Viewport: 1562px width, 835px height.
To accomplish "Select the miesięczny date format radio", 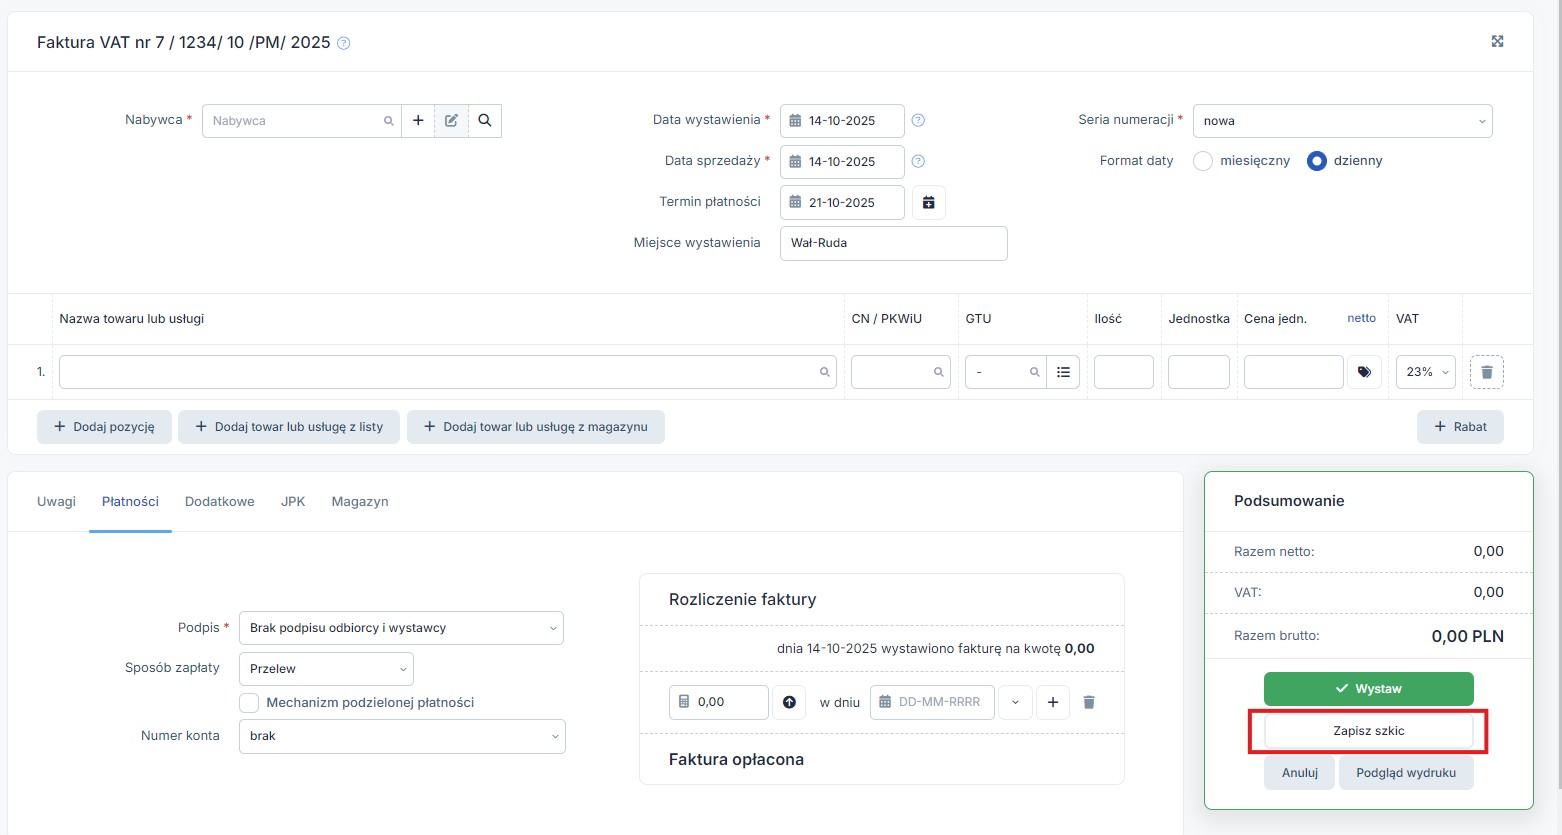I will (1203, 161).
